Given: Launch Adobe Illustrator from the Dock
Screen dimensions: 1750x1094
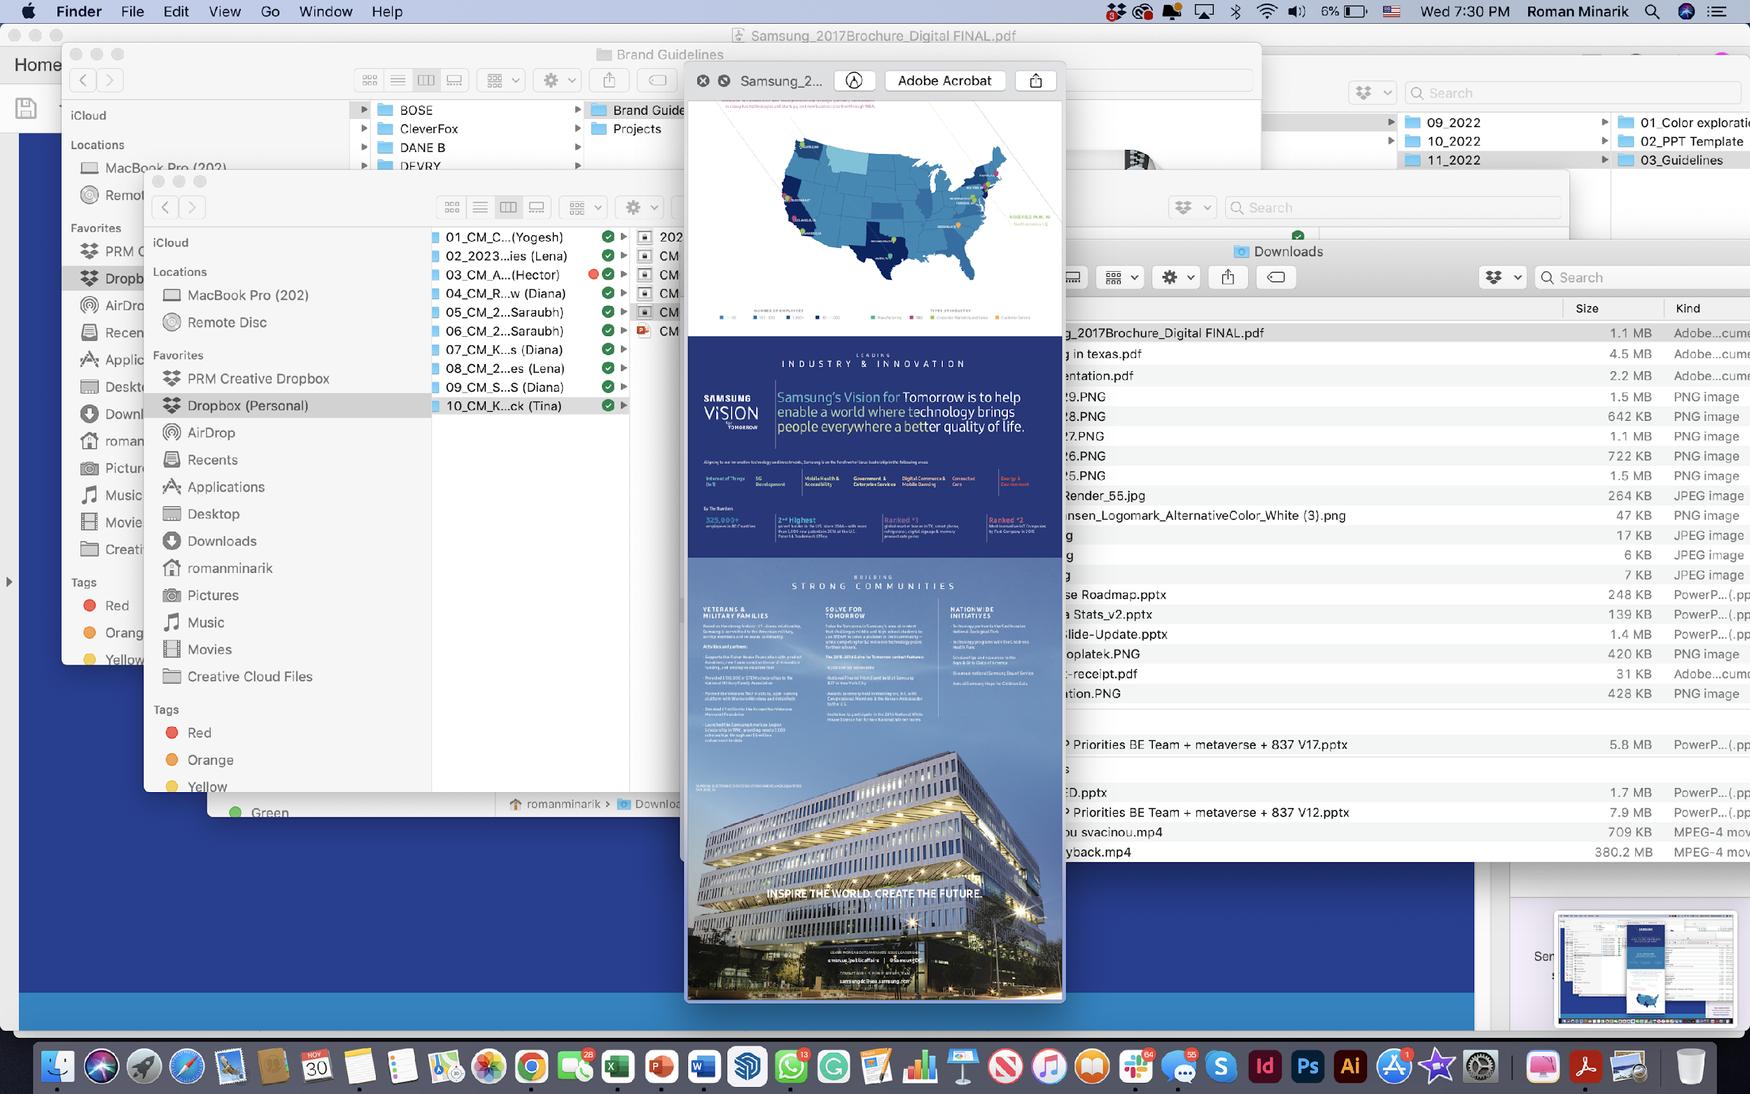Looking at the screenshot, I should coord(1350,1067).
